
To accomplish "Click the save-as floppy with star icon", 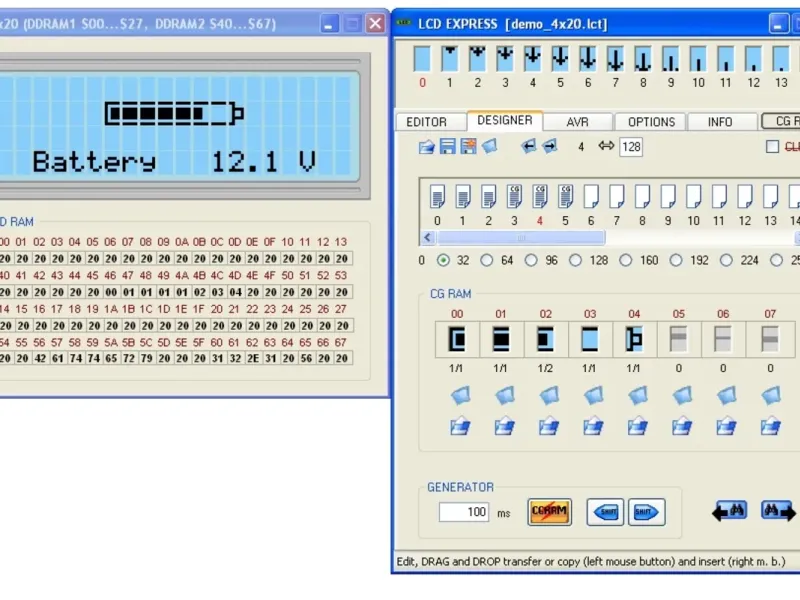I will (468, 146).
